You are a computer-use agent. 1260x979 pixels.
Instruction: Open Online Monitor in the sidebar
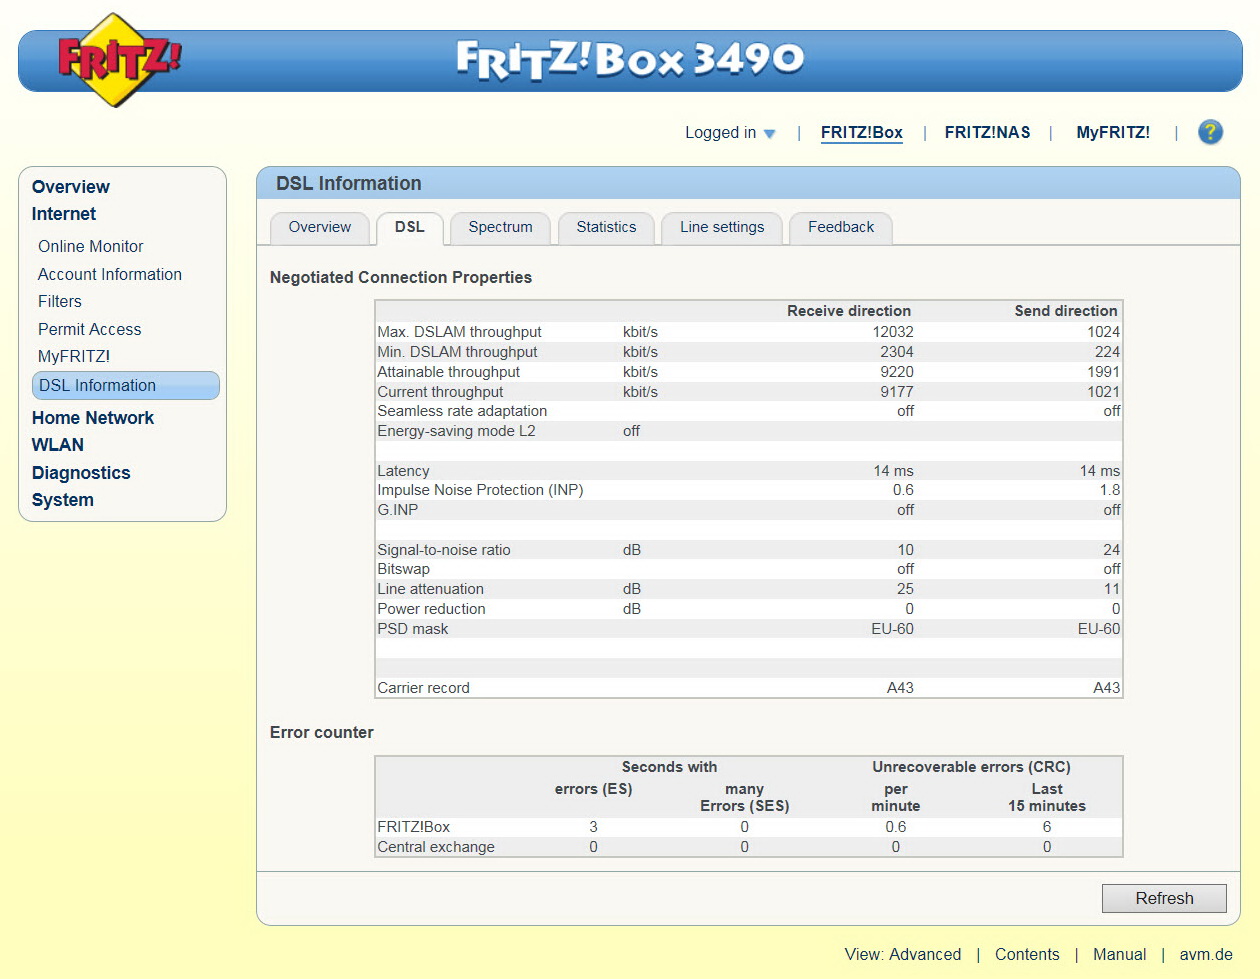pyautogui.click(x=90, y=246)
